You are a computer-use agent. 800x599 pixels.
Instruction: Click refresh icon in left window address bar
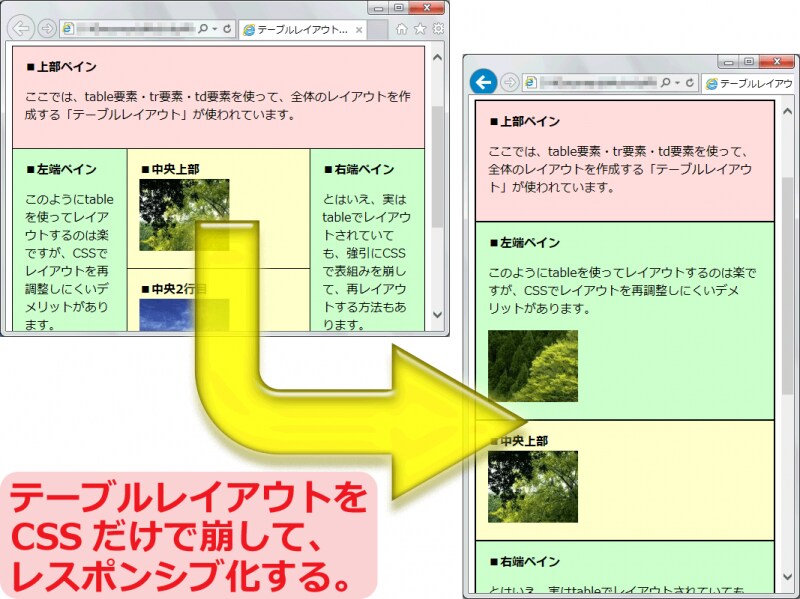click(227, 29)
